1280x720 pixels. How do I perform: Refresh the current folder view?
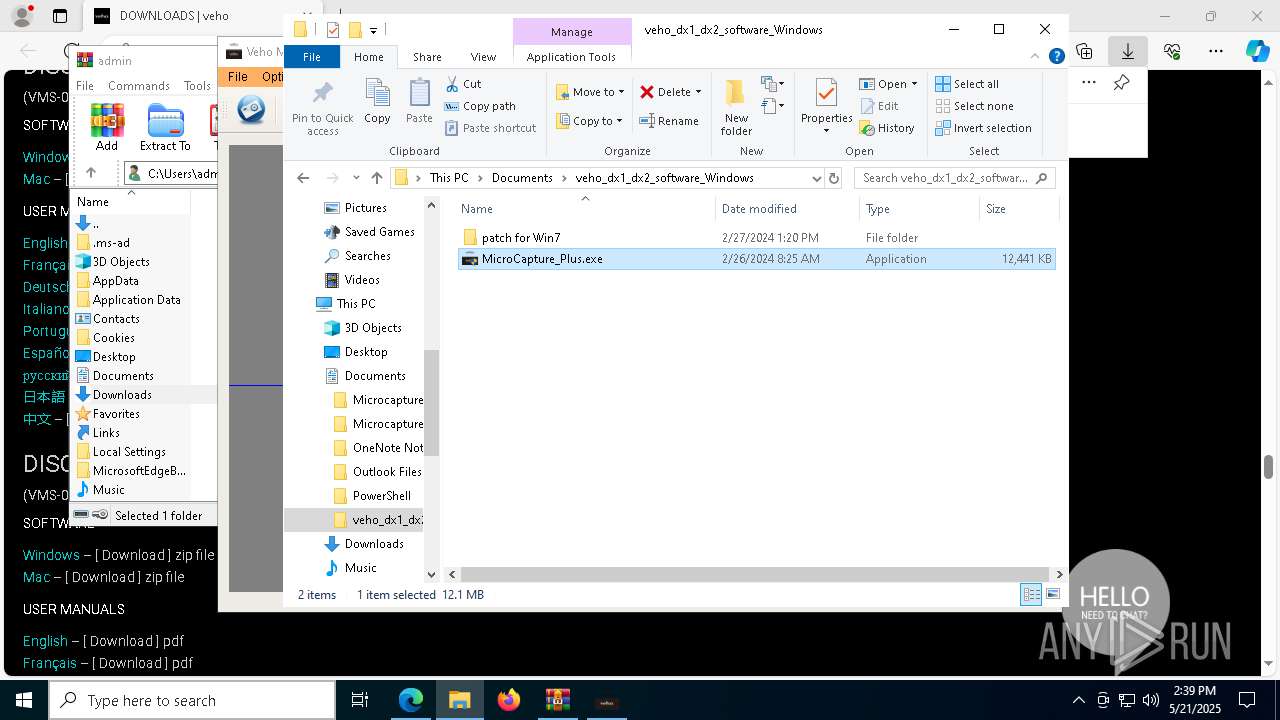834,178
